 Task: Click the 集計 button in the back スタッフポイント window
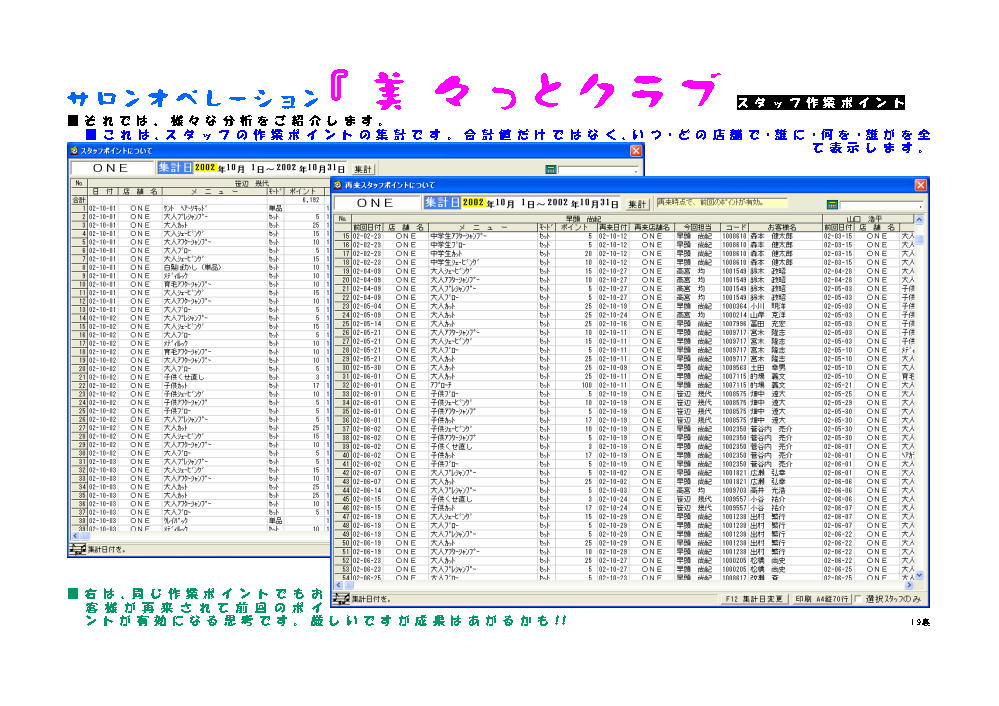tap(363, 169)
